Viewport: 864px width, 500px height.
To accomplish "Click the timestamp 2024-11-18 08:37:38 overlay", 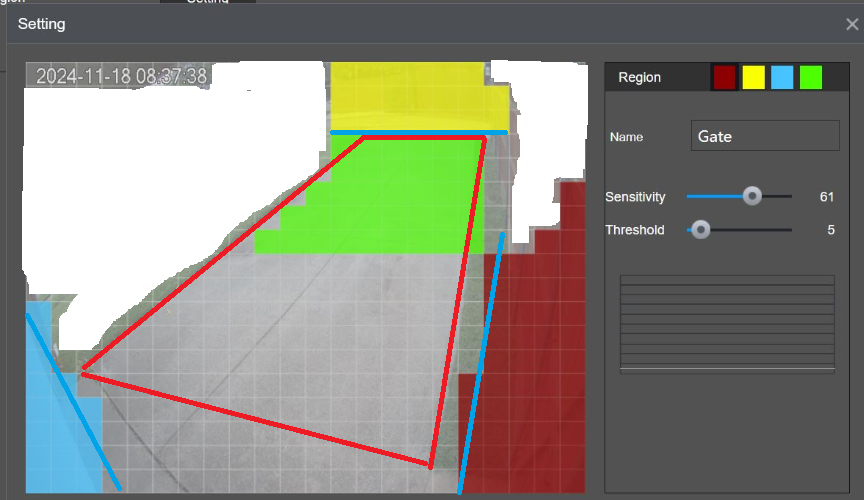I will 121,76.
